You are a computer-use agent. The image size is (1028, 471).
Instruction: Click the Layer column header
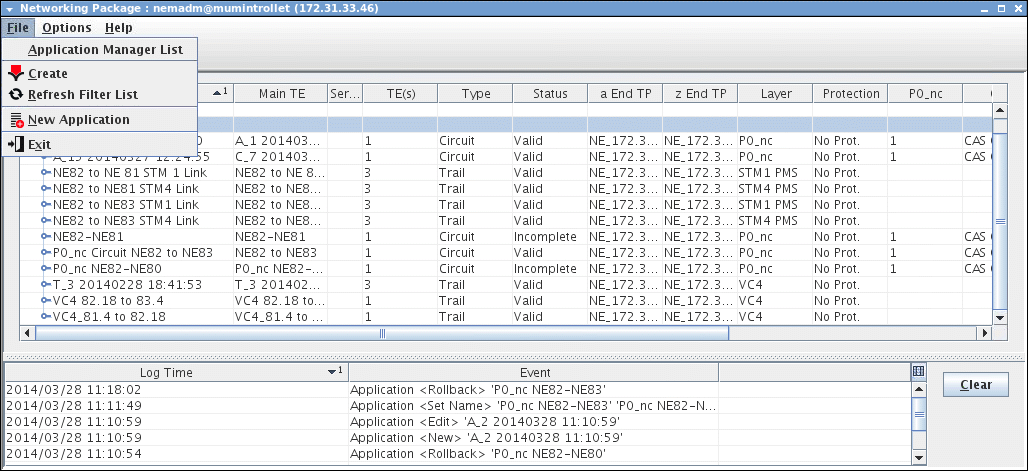point(775,94)
